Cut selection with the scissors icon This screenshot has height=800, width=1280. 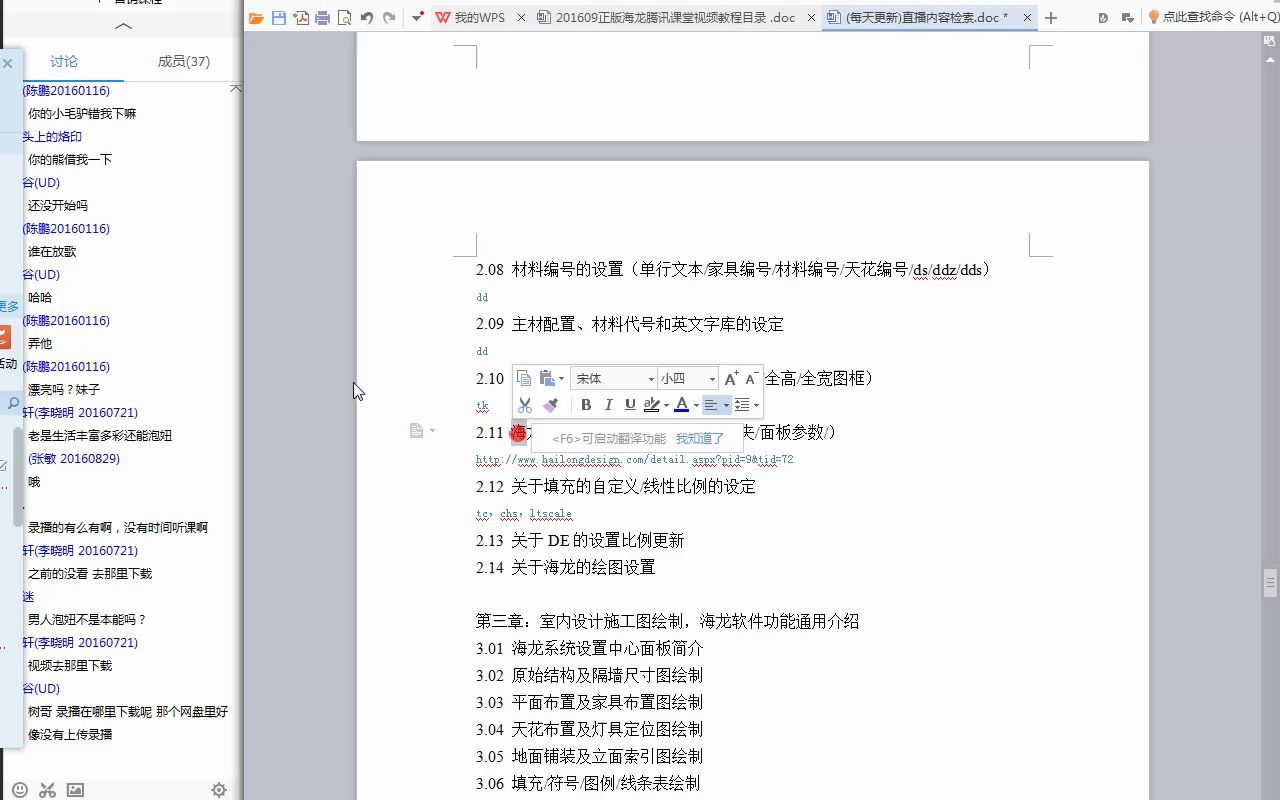pyautogui.click(x=524, y=405)
